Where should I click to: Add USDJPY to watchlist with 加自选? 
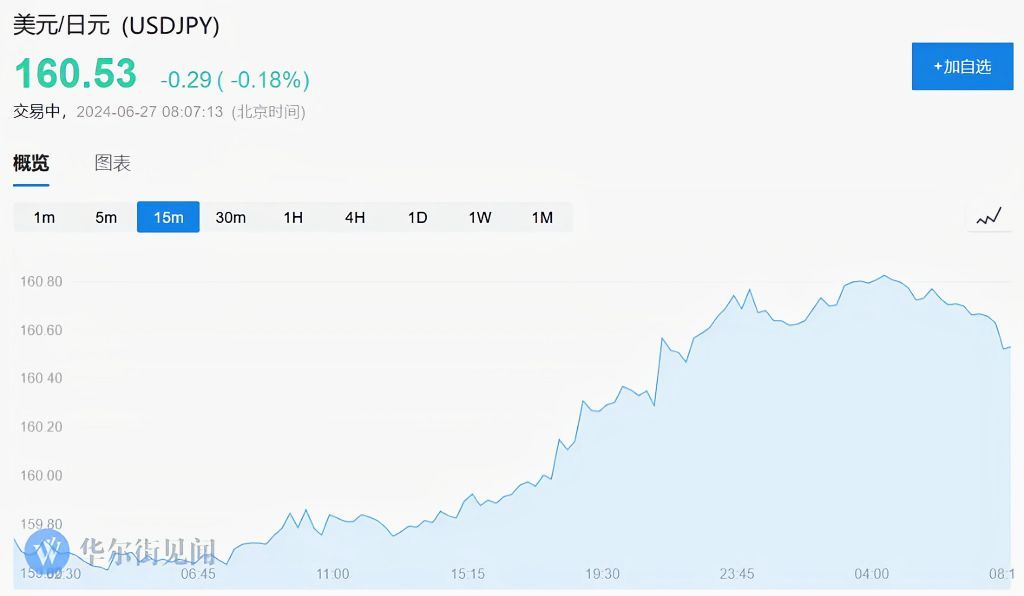point(962,67)
